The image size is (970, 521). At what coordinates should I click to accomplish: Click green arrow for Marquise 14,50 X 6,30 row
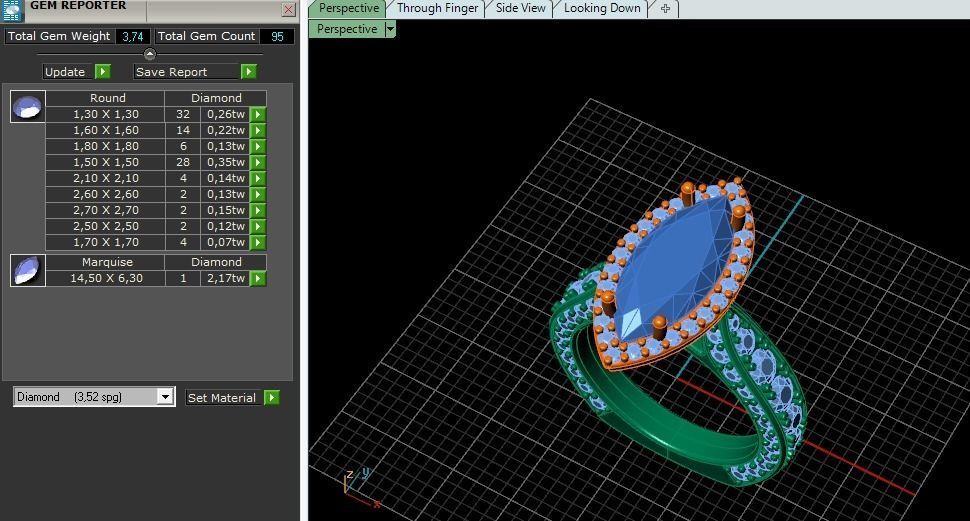258,278
